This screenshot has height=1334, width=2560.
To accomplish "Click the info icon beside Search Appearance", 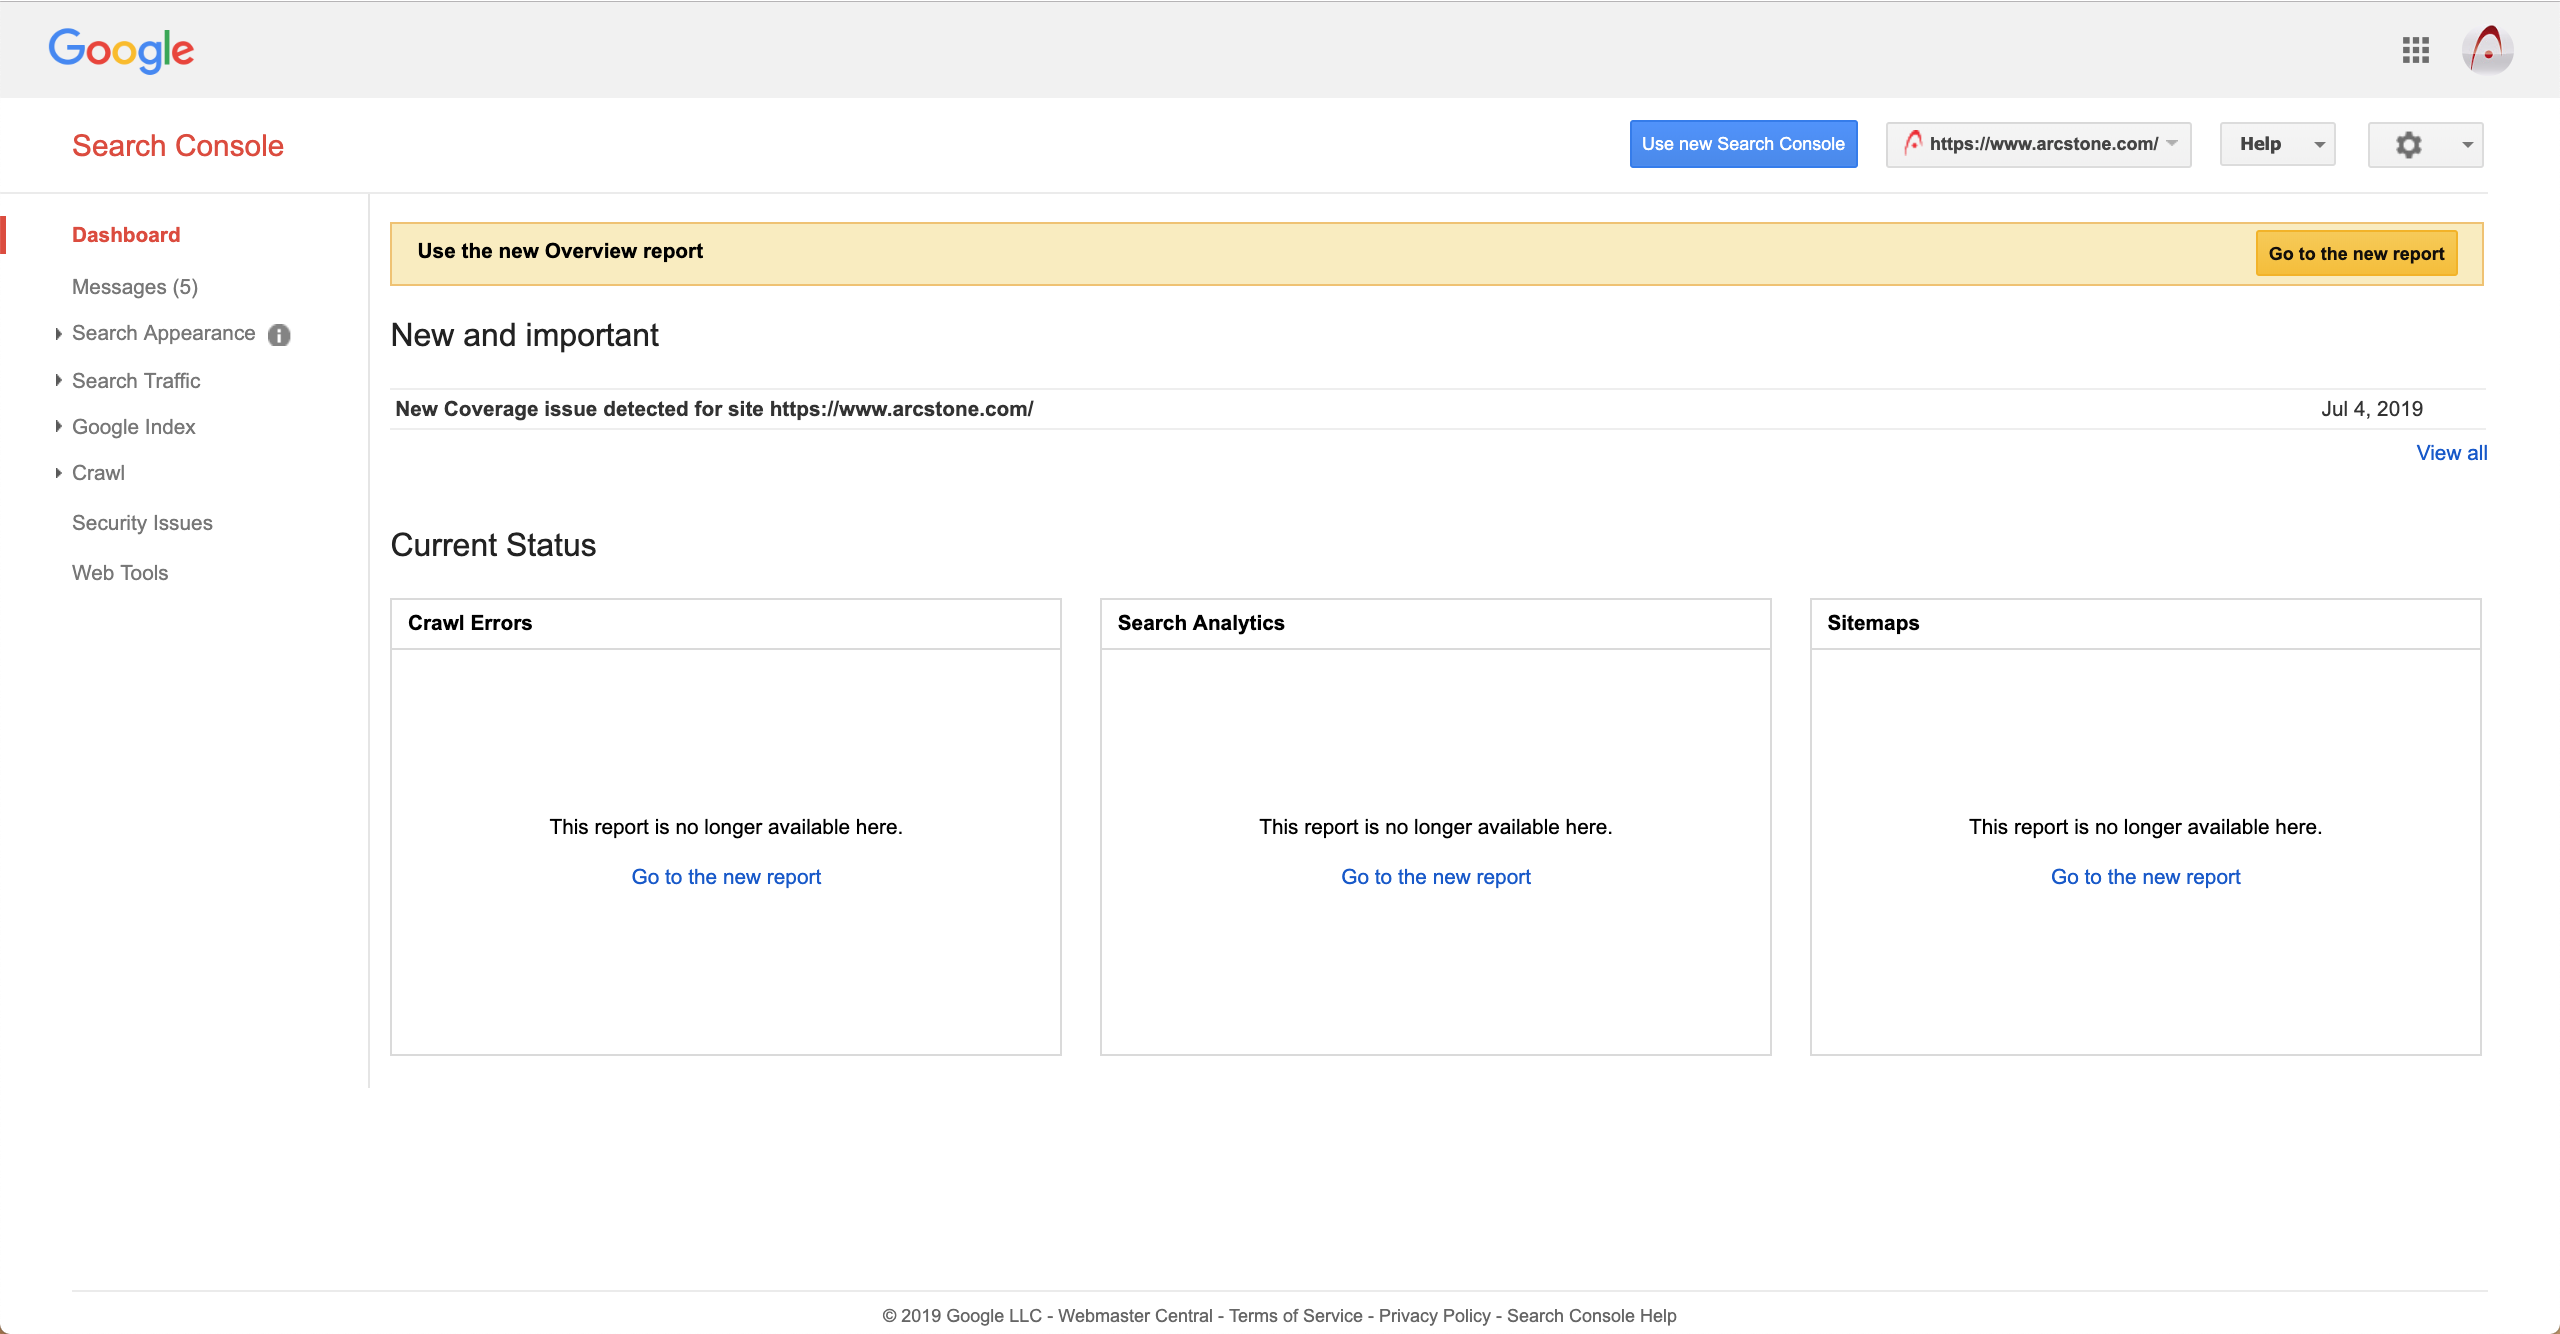I will (x=279, y=335).
